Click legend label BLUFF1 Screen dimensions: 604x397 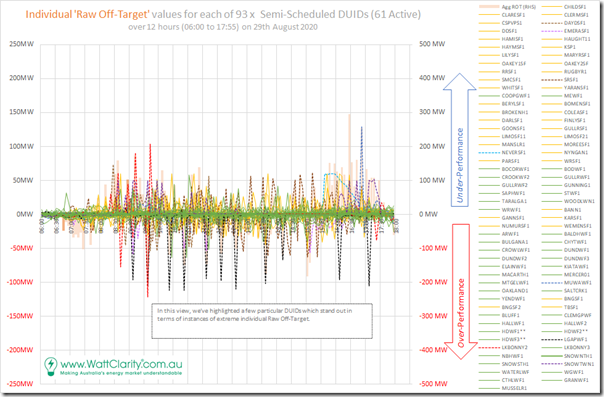pos(510,315)
